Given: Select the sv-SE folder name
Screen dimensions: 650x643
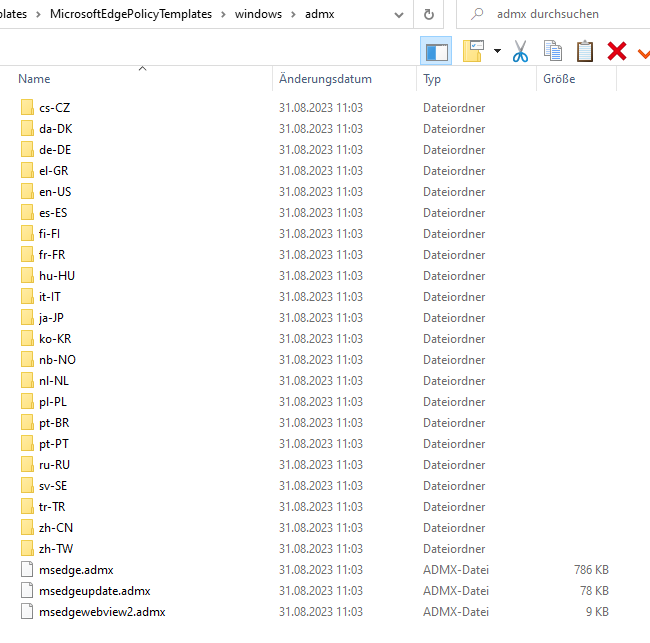Looking at the screenshot, I should (53, 486).
